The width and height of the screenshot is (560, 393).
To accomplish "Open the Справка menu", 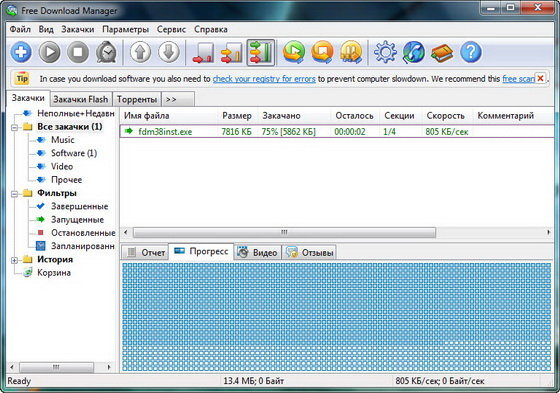I will [x=211, y=29].
